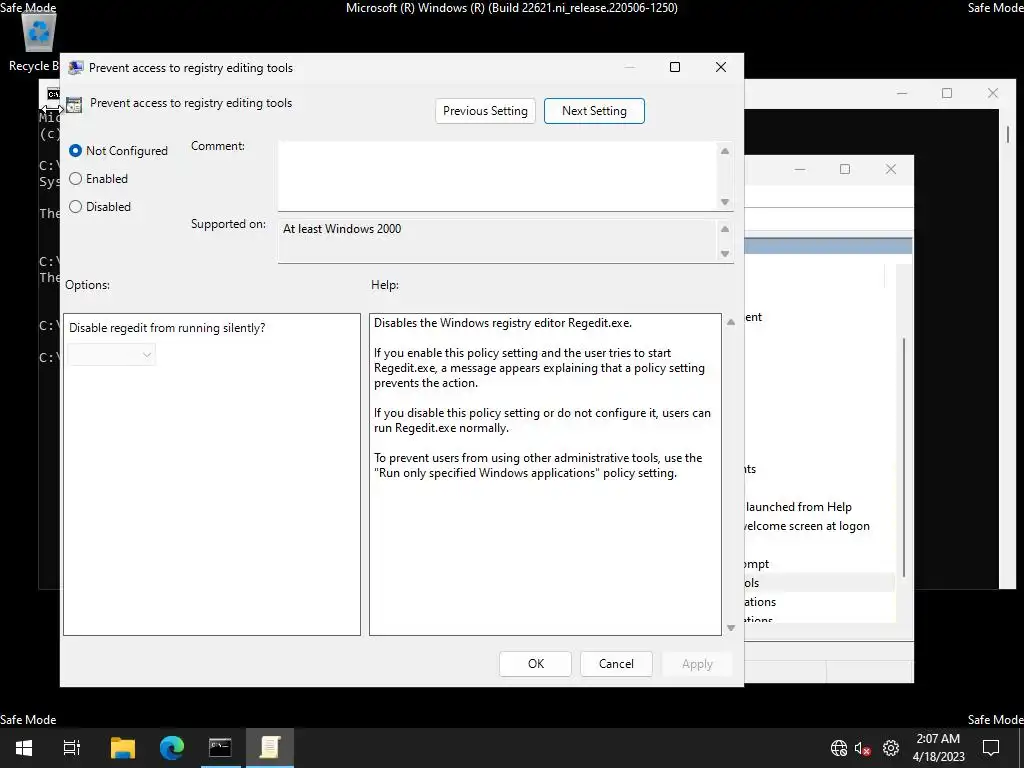Open Task View on the taskbar
The height and width of the screenshot is (768, 1024).
[x=72, y=747]
